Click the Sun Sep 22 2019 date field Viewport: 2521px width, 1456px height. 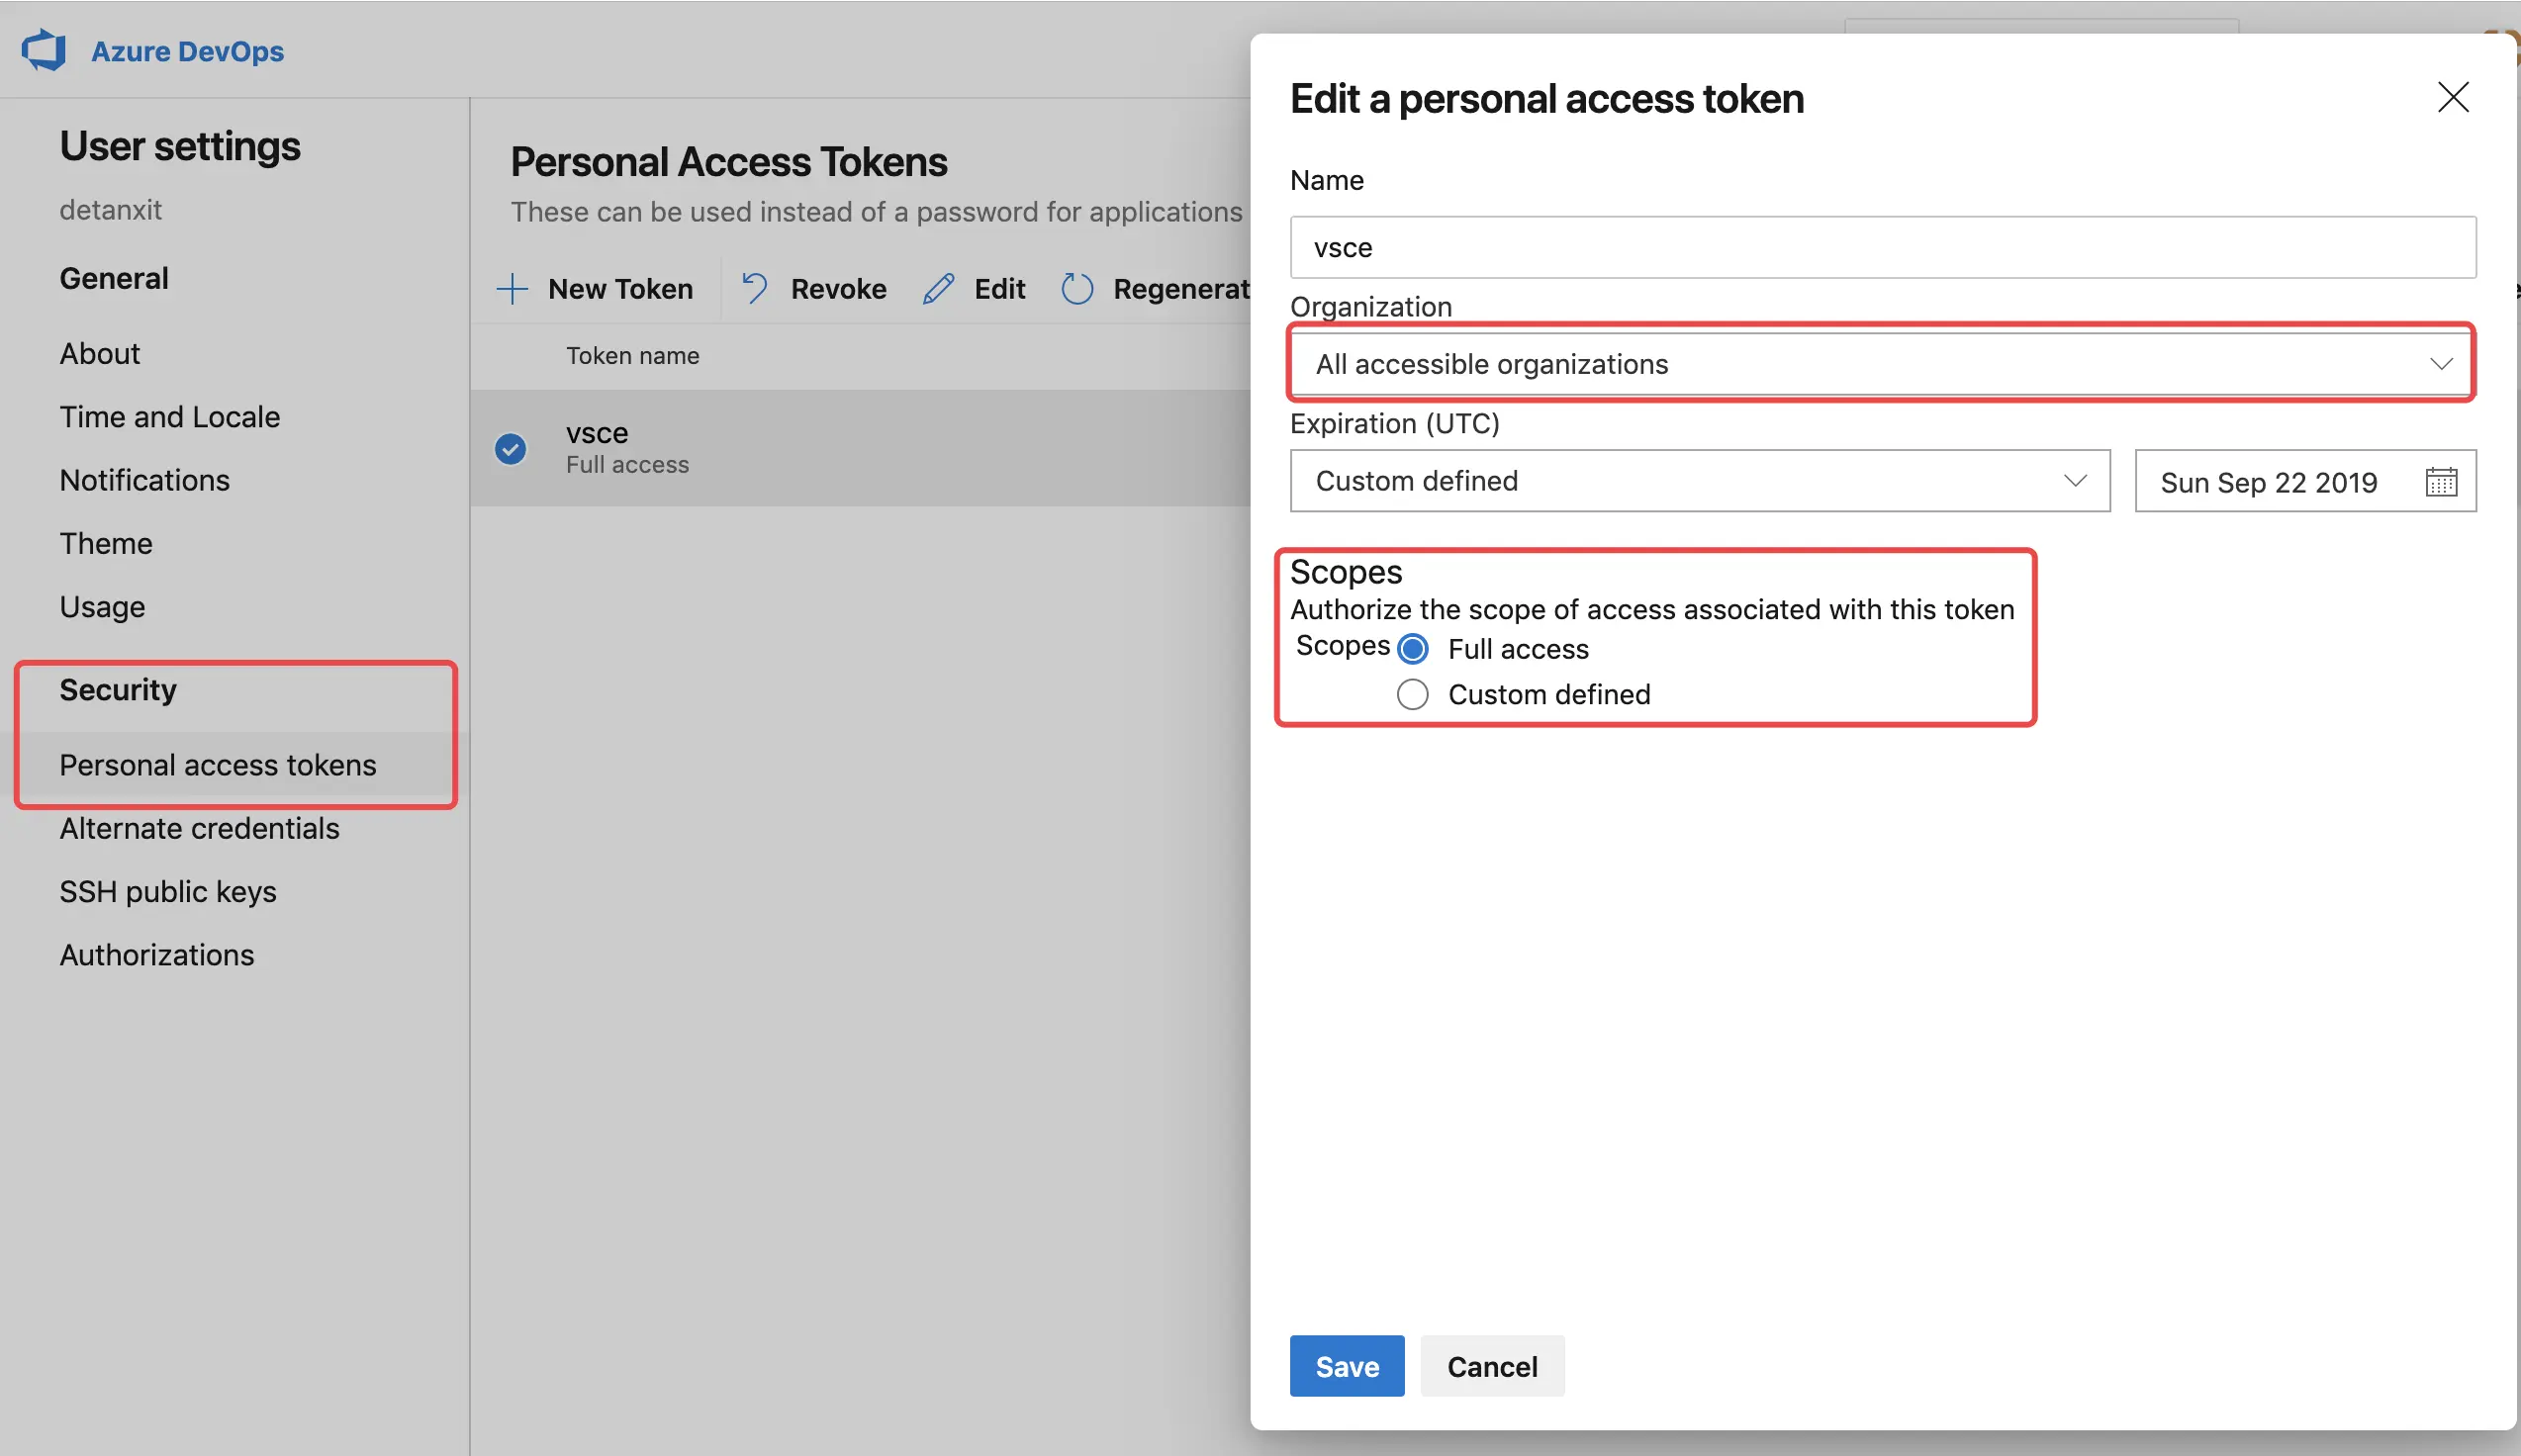coord(2268,482)
